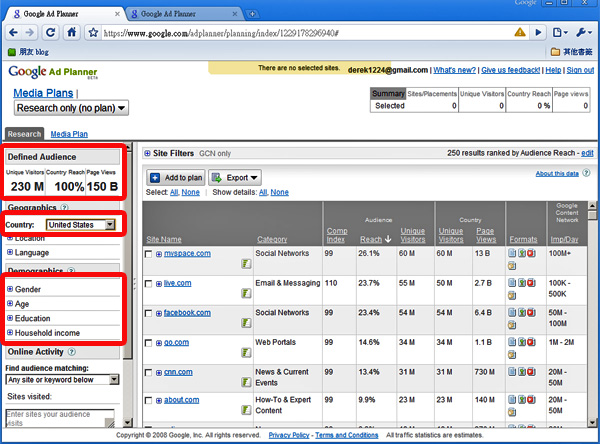
Task: Expand the Site Filters section
Action: pyautogui.click(x=147, y=153)
